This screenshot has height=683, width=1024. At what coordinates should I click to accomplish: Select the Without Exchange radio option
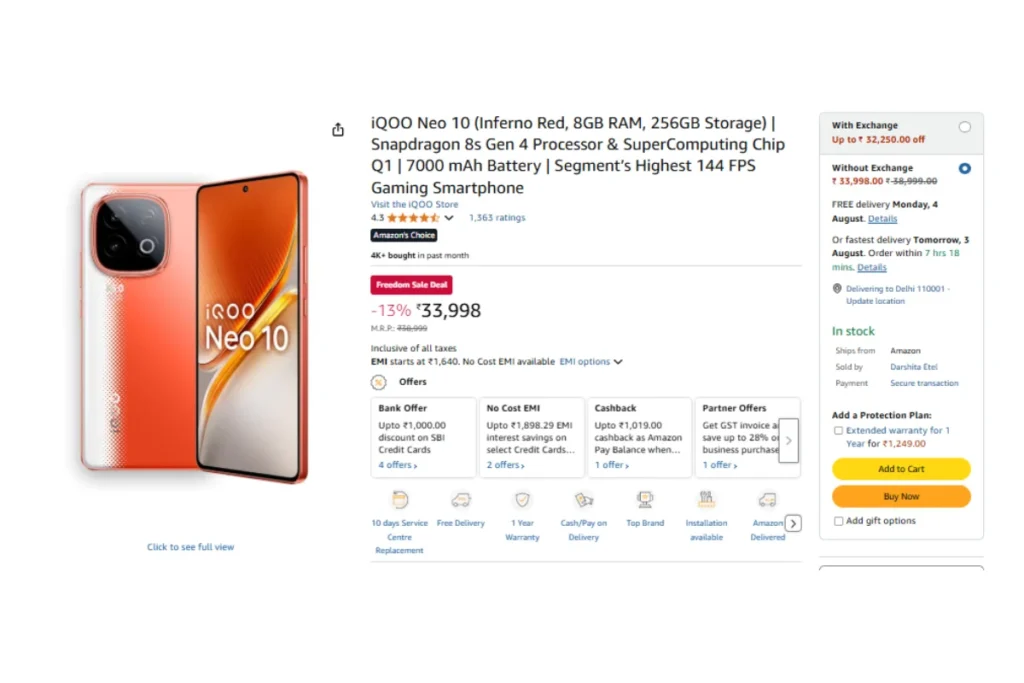964,169
